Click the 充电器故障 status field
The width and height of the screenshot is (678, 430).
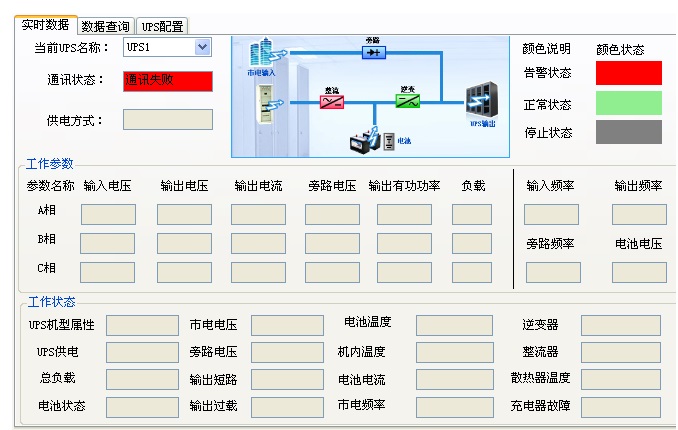click(620, 408)
